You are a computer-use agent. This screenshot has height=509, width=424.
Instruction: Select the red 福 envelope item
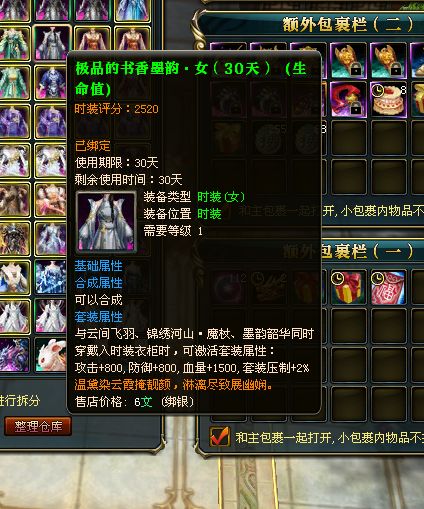389,287
